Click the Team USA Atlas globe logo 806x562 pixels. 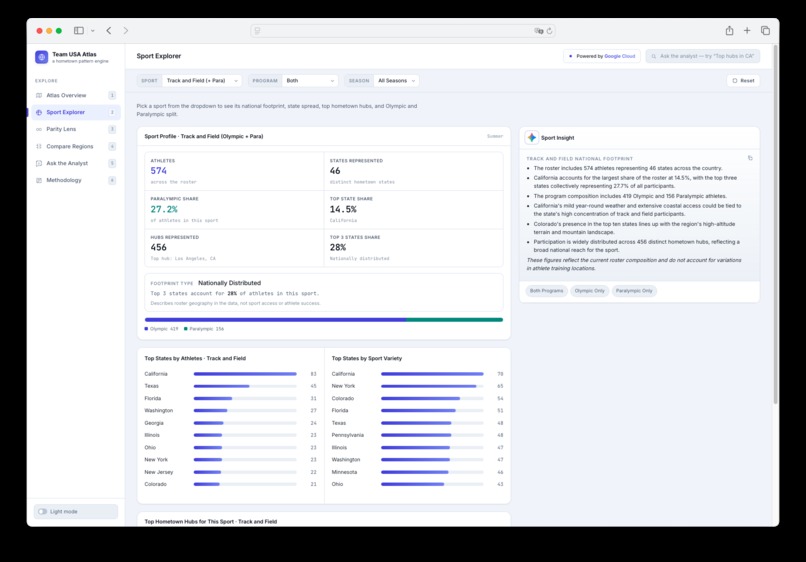(x=42, y=57)
